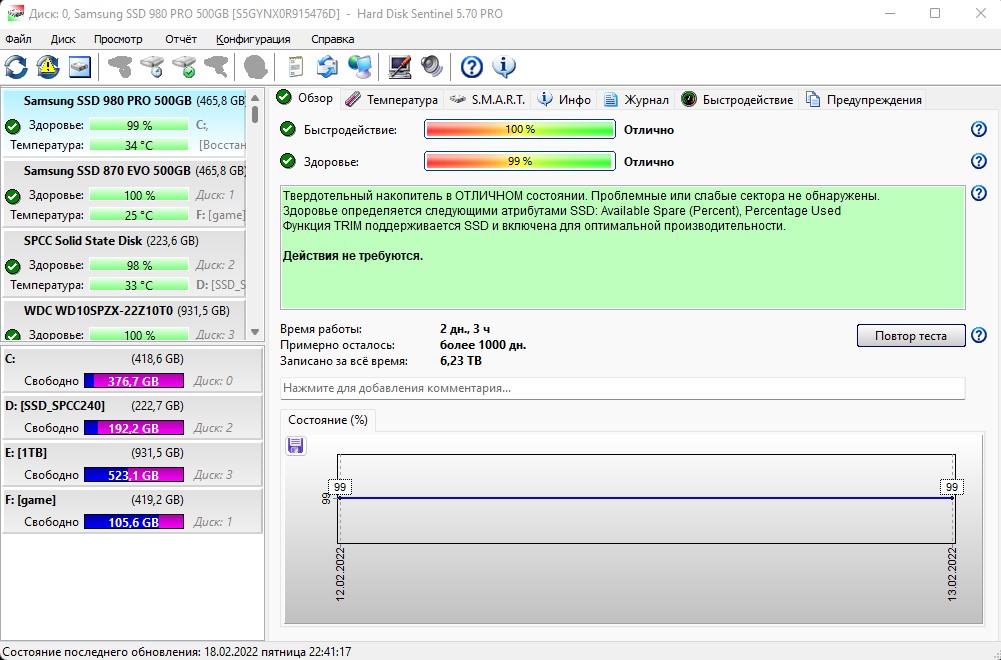Open the Просмотр menu
This screenshot has height=660, width=1001.
click(x=118, y=39)
